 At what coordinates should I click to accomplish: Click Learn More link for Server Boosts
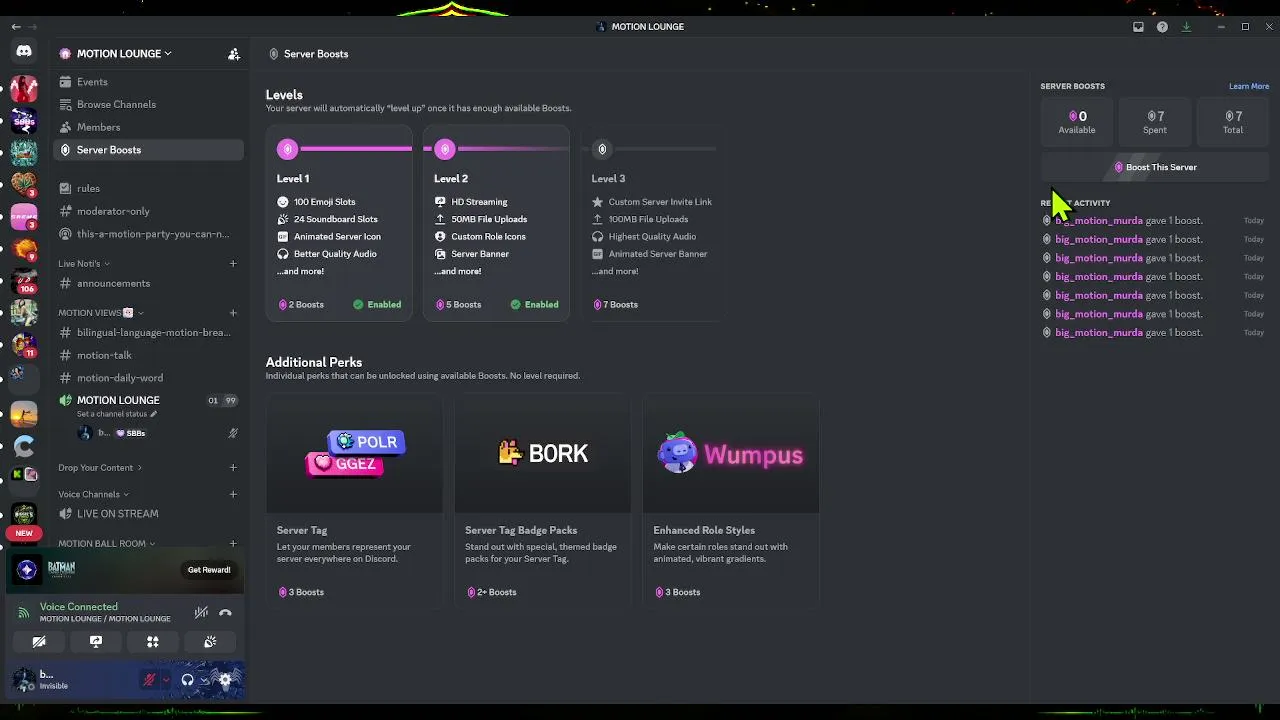(1249, 86)
